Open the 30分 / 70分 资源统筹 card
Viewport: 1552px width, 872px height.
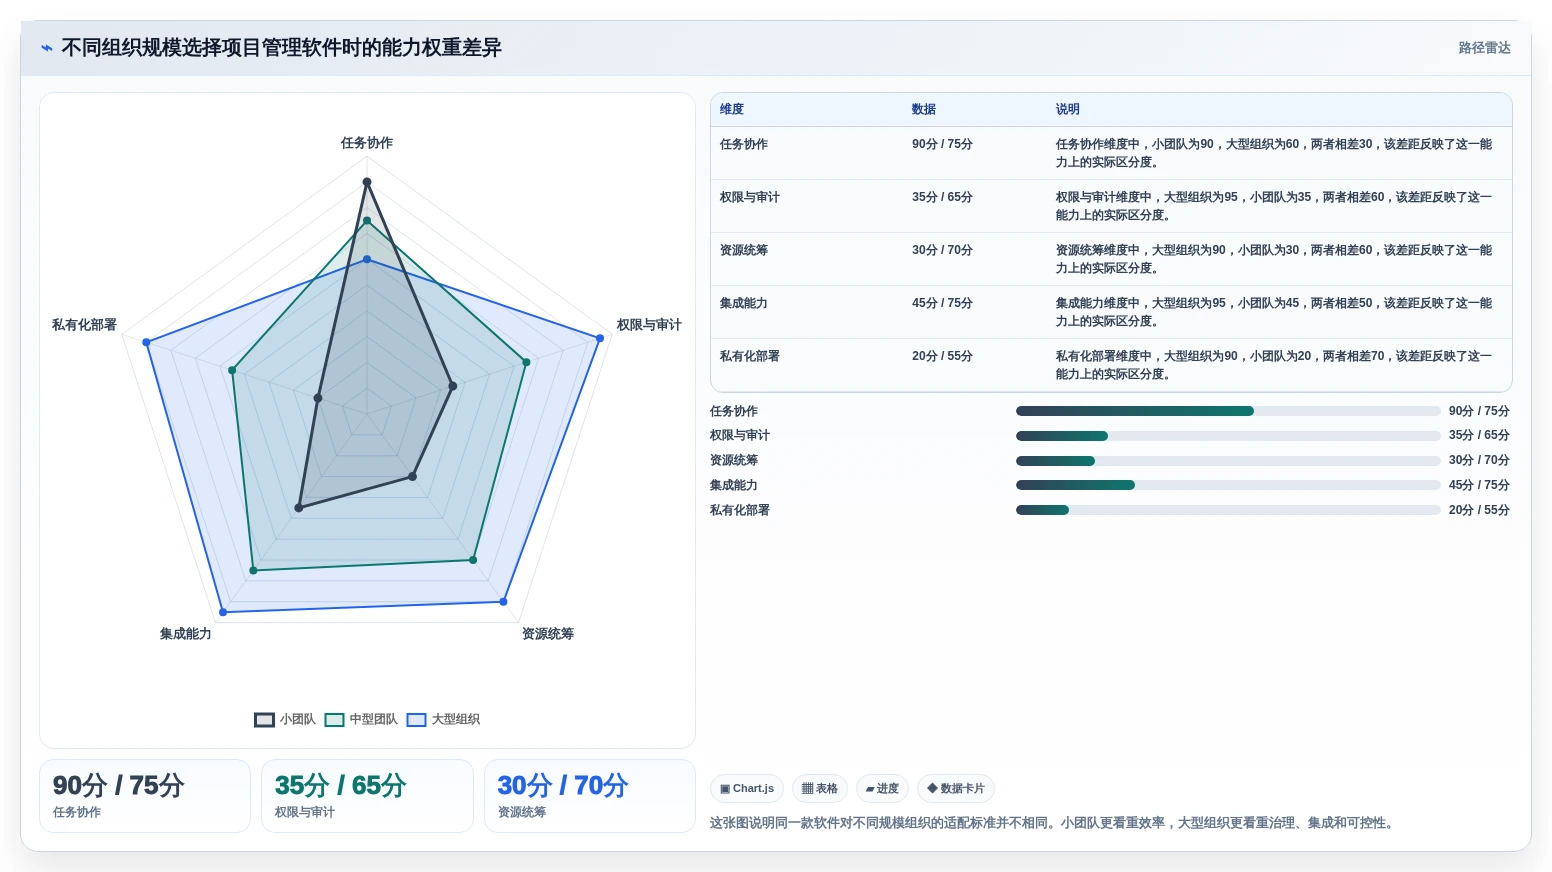590,796
